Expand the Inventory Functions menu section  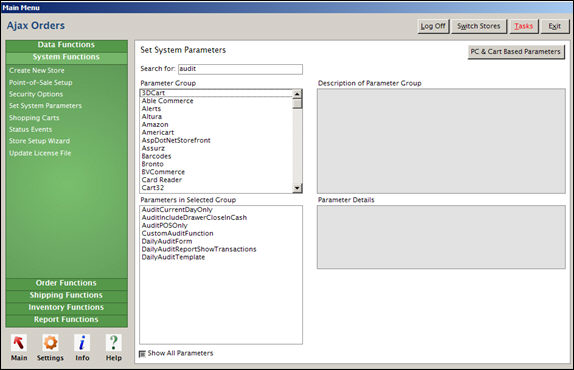[x=66, y=307]
